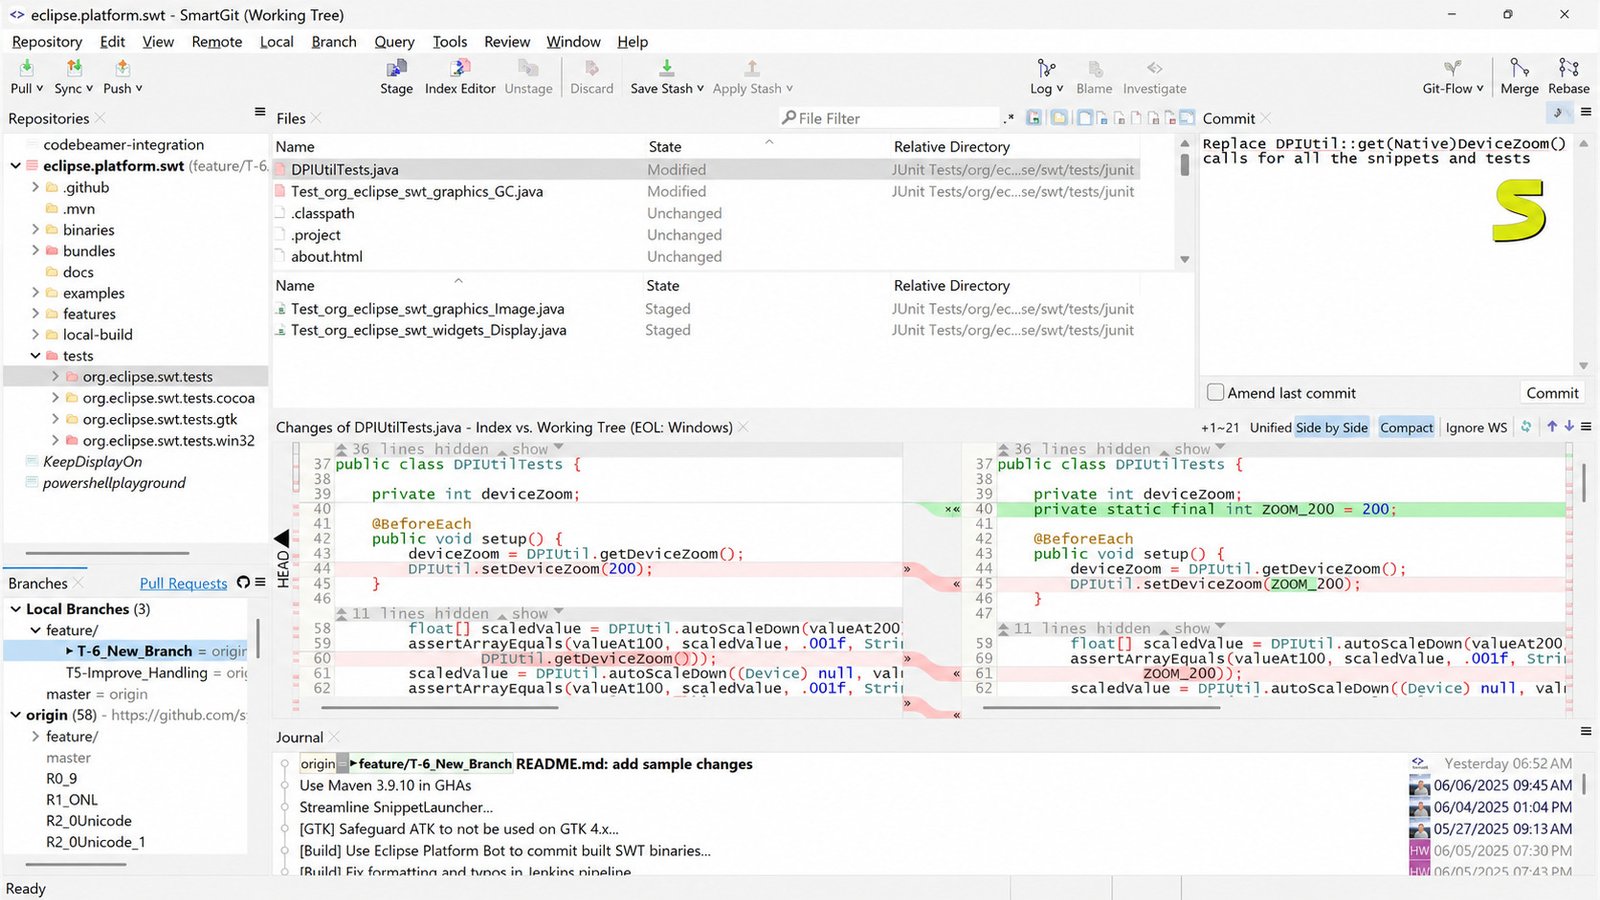Refresh the changes diff view
1600x900 pixels.
(x=1526, y=426)
